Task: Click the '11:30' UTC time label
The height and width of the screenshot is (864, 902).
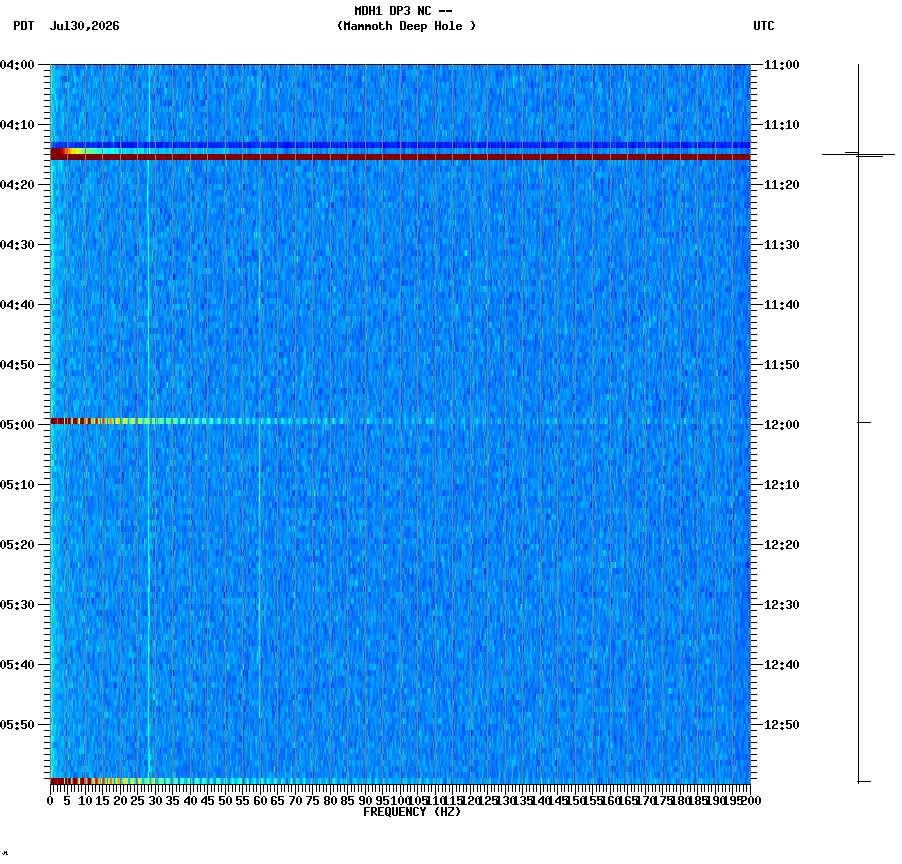Action: coord(782,245)
